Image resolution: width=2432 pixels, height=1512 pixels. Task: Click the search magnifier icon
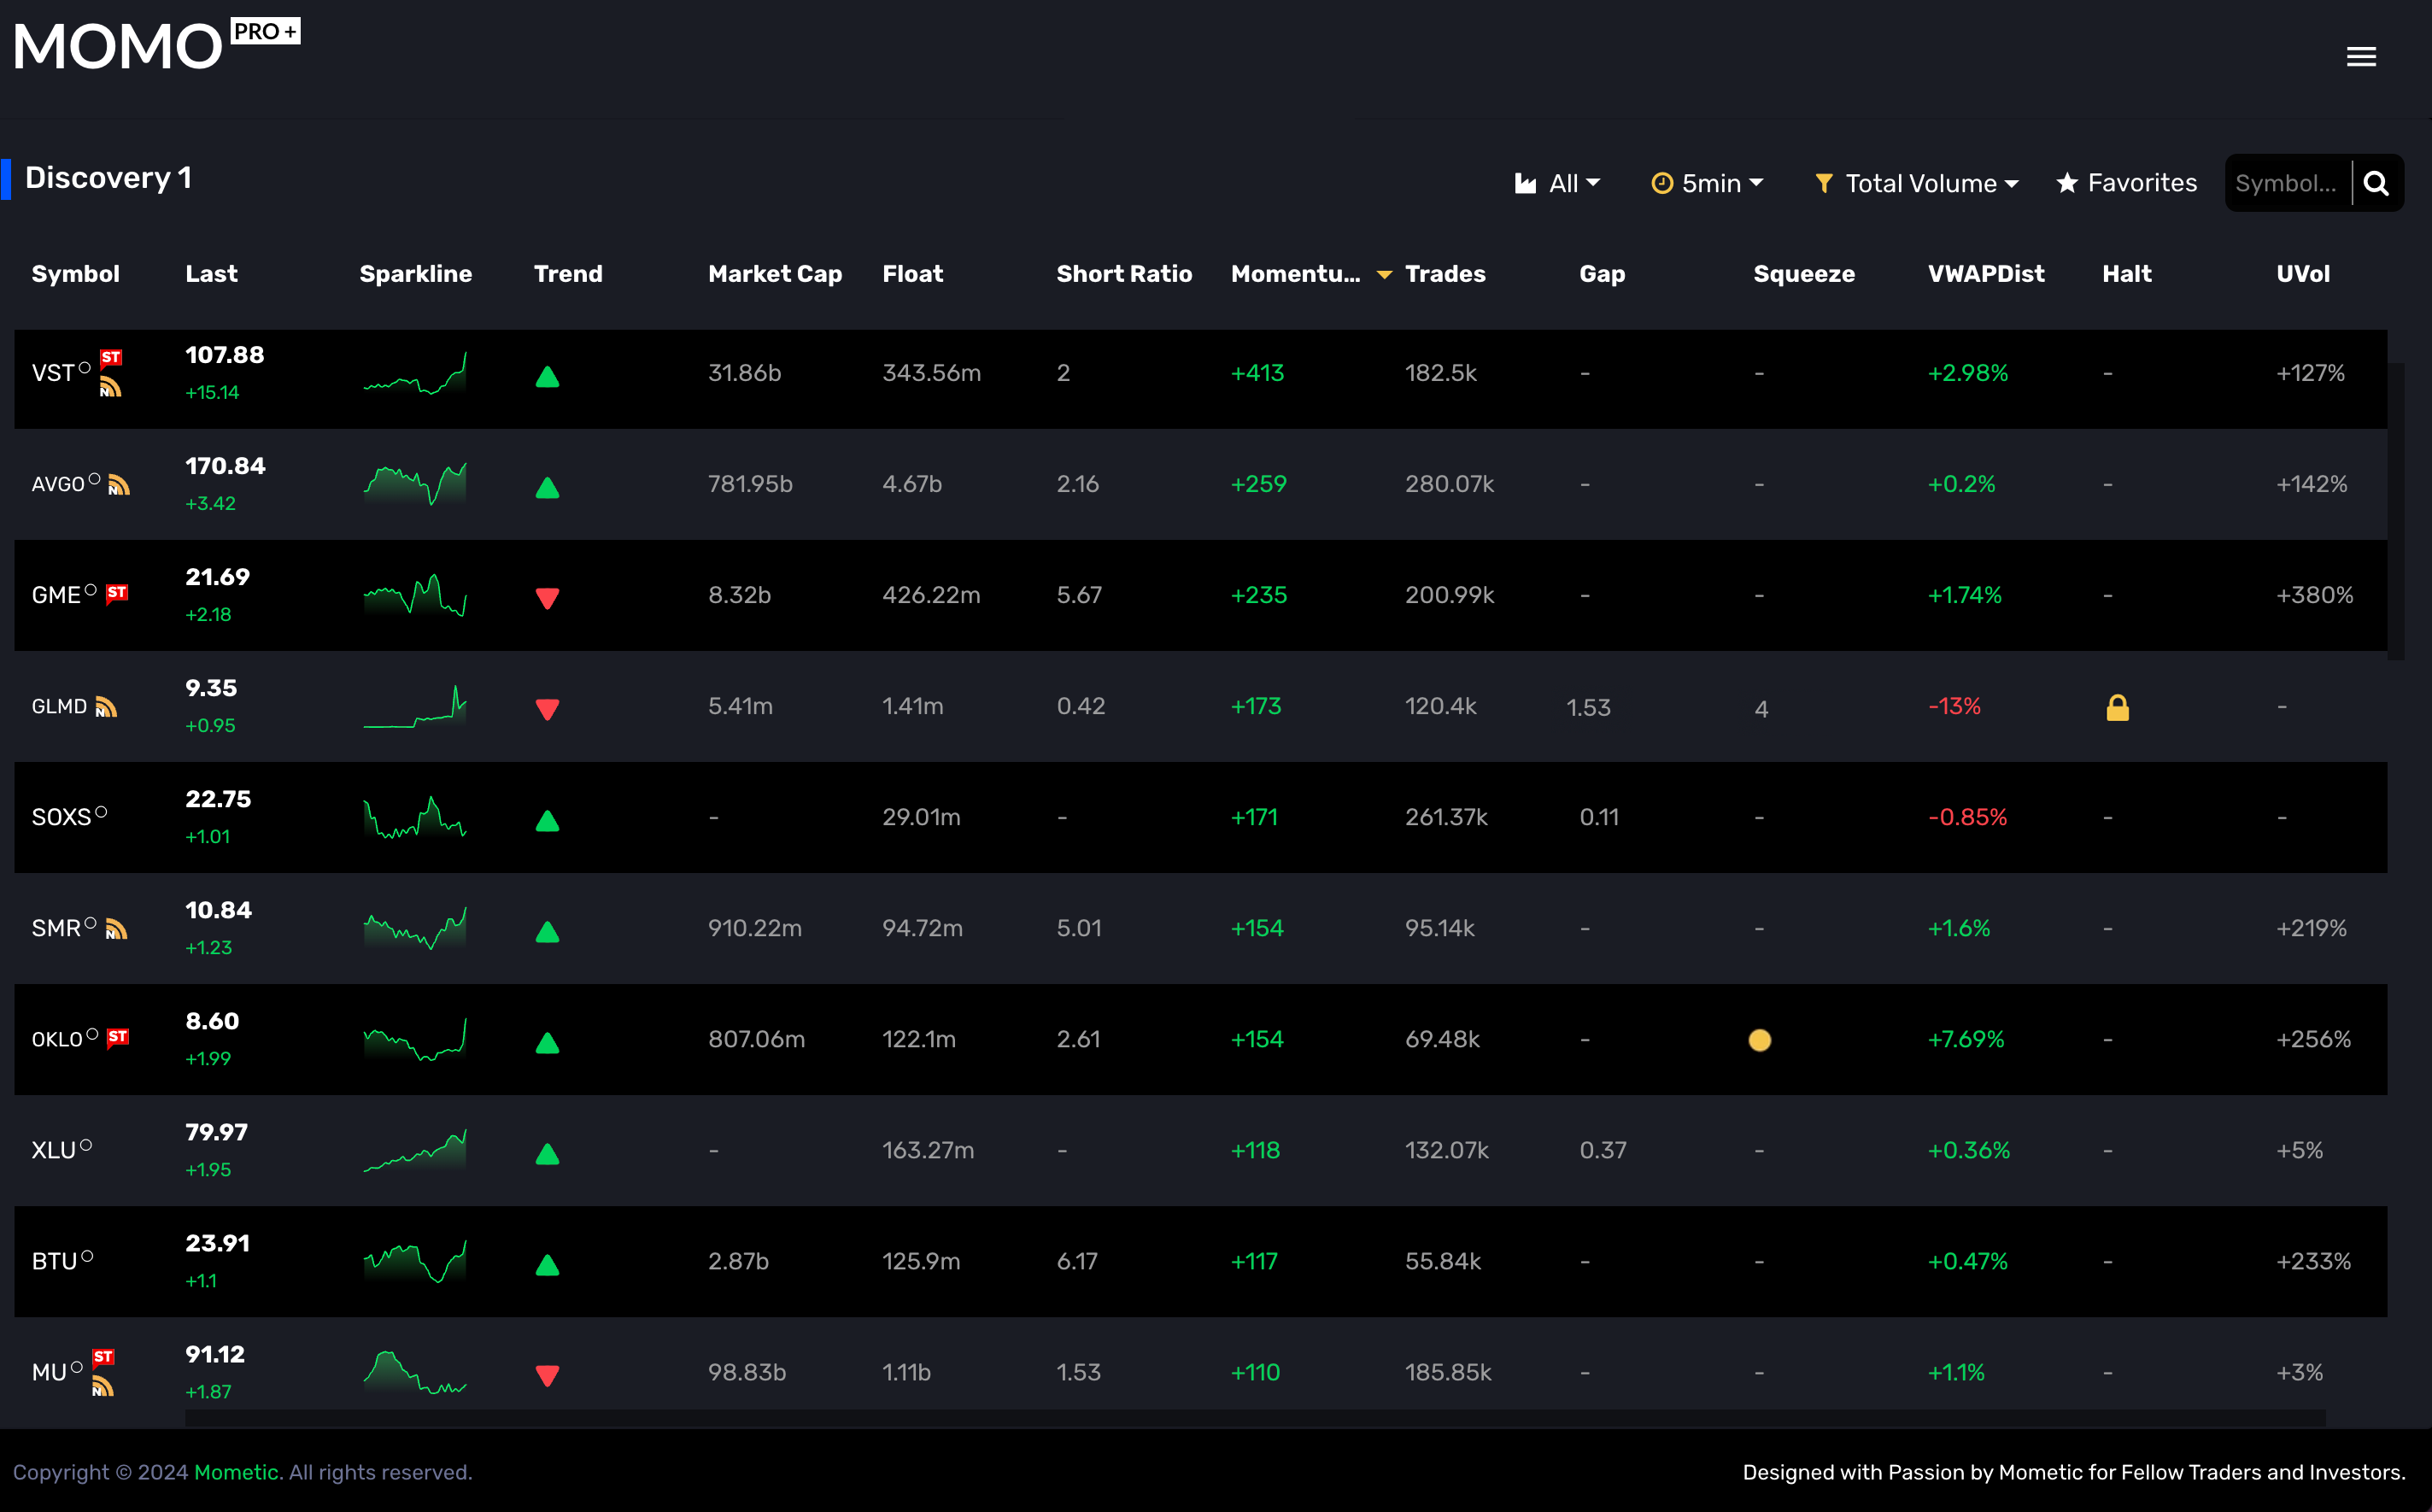point(2376,184)
